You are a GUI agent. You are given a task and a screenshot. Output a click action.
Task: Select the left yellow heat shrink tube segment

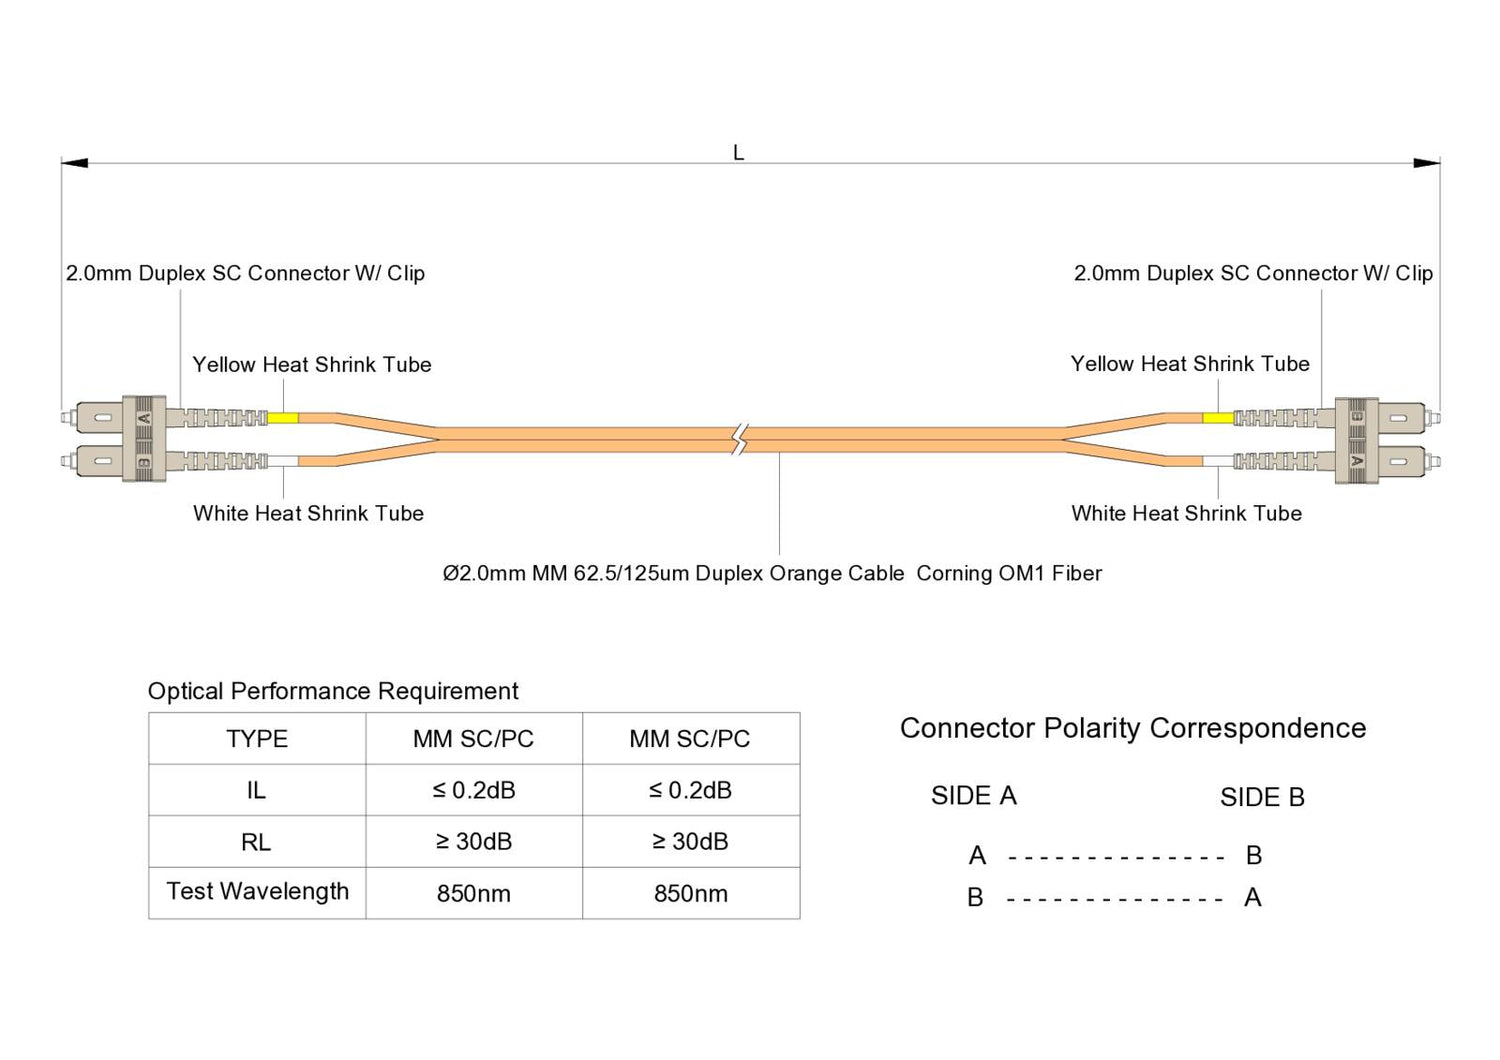(x=283, y=418)
